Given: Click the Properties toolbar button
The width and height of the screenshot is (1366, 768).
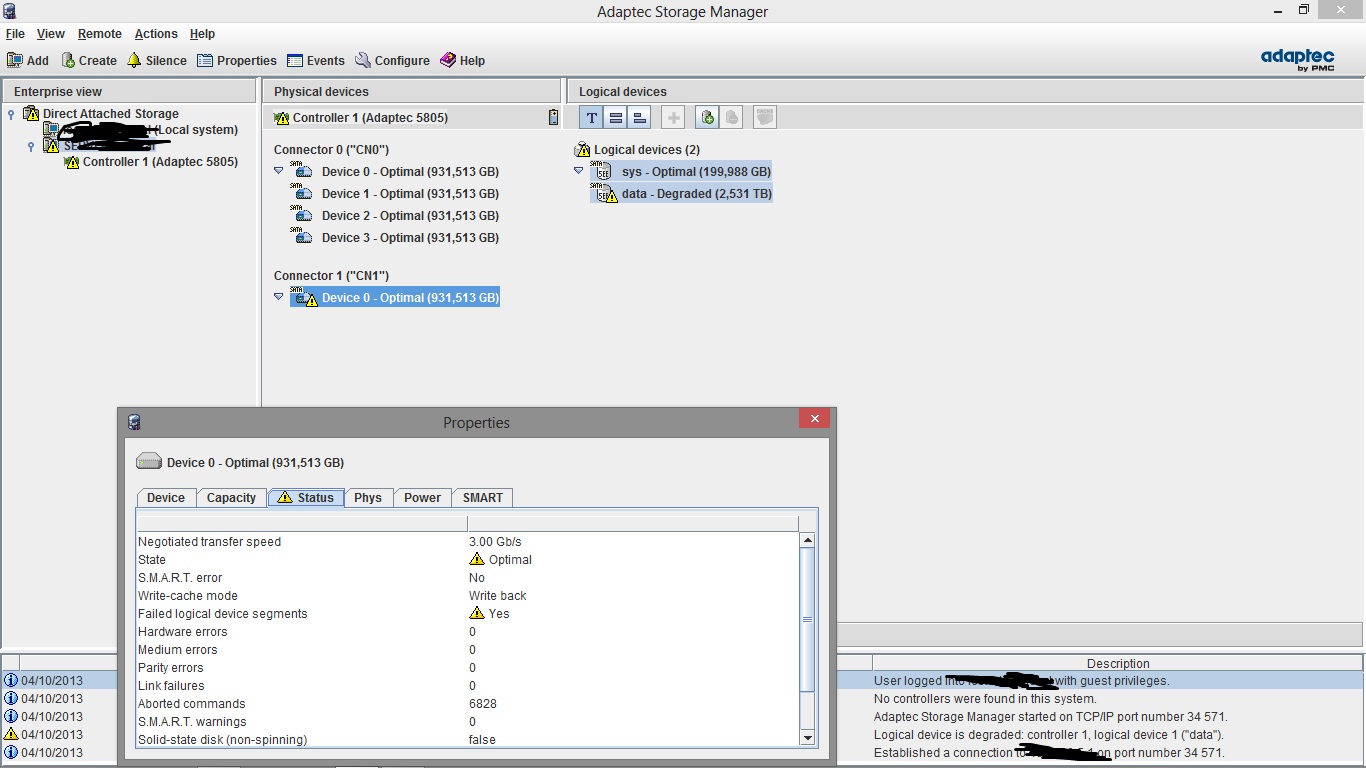Looking at the screenshot, I should [237, 60].
